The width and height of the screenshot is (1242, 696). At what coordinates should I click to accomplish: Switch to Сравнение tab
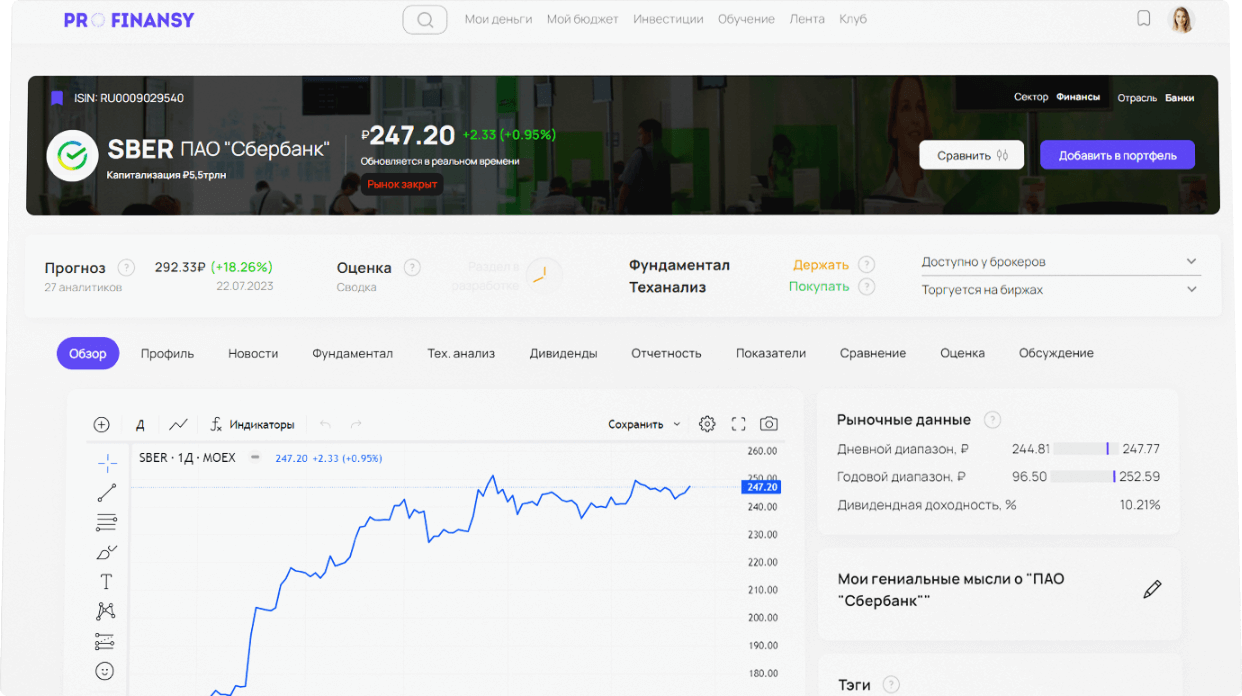(873, 353)
